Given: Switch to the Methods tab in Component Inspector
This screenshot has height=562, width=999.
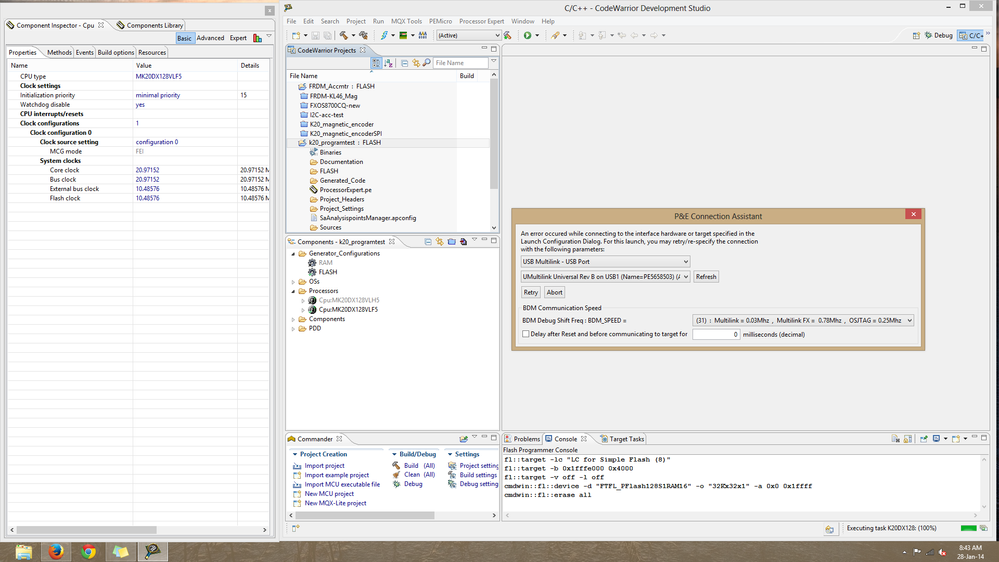Looking at the screenshot, I should pos(59,53).
